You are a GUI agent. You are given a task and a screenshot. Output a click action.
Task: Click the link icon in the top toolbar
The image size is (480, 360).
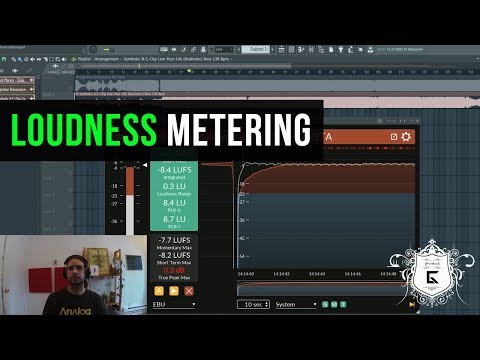click(x=193, y=50)
